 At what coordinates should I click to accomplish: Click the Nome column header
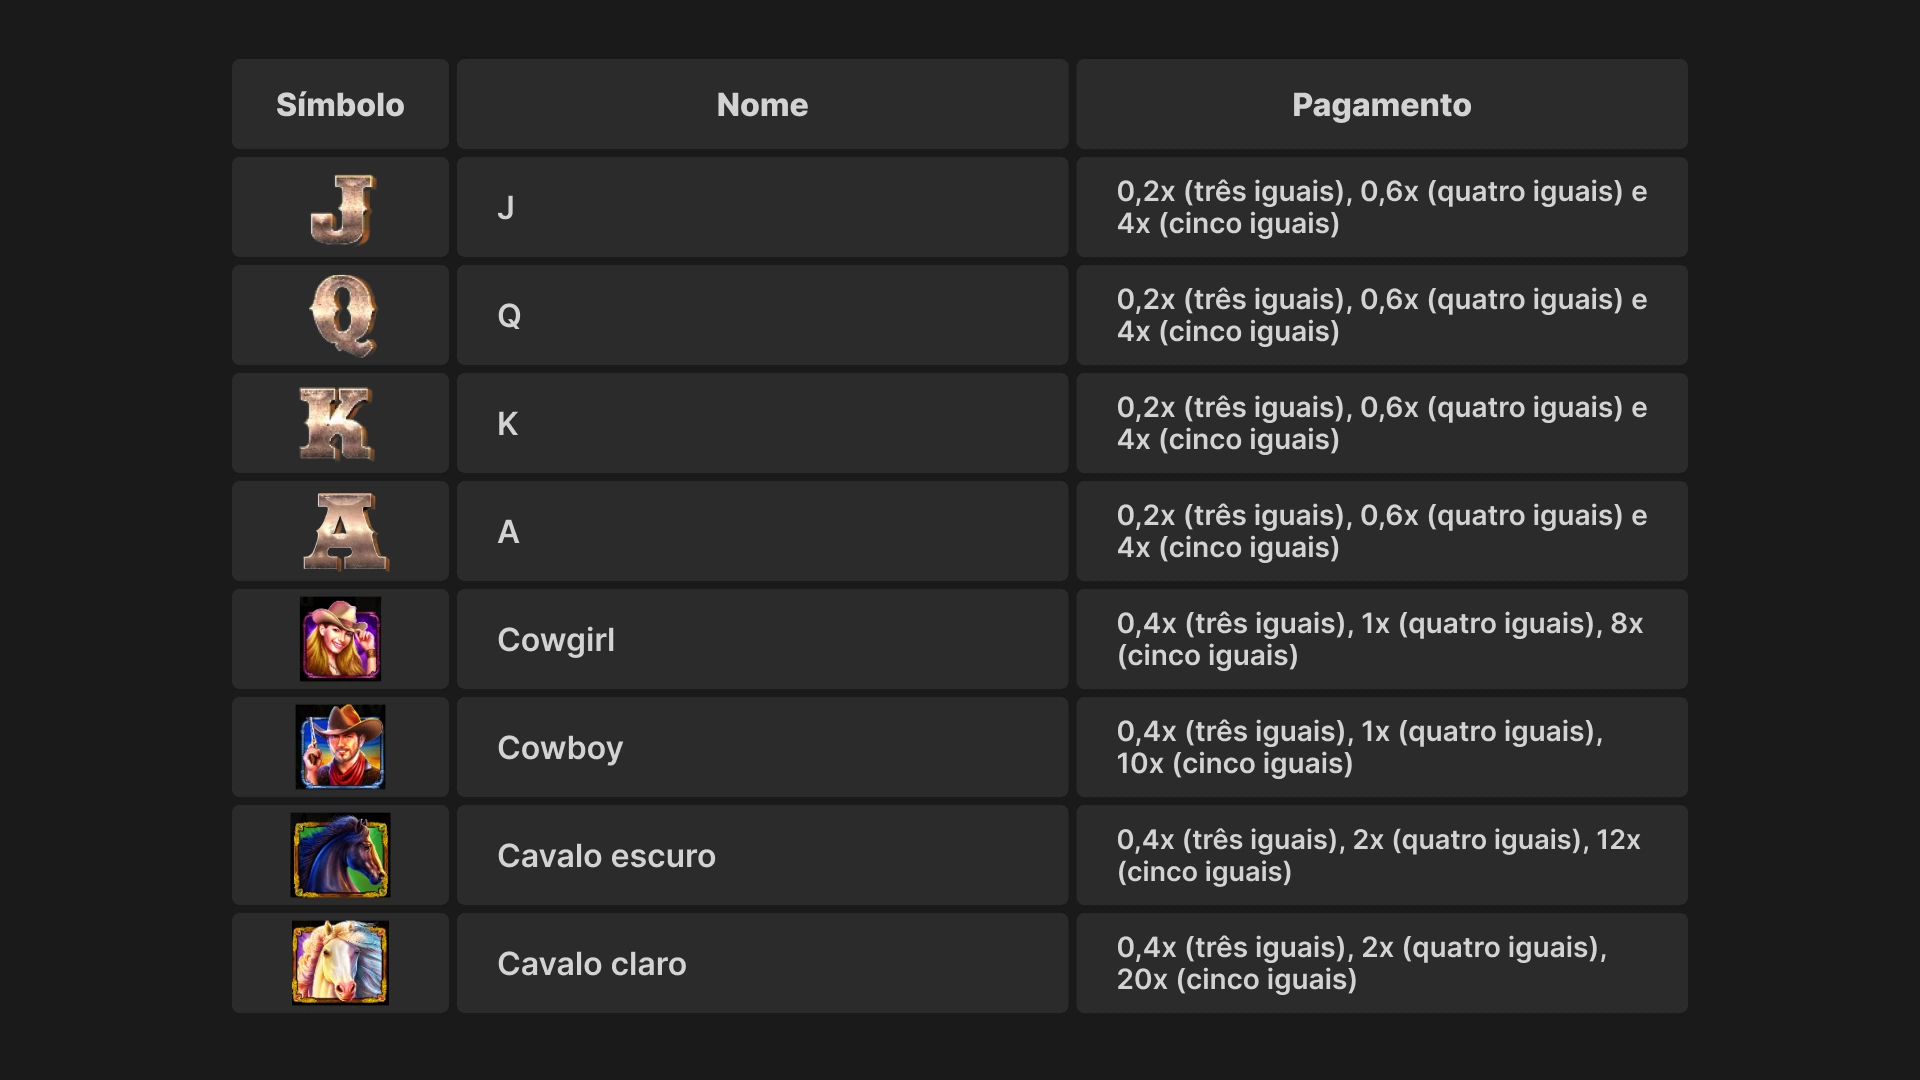[x=762, y=105]
